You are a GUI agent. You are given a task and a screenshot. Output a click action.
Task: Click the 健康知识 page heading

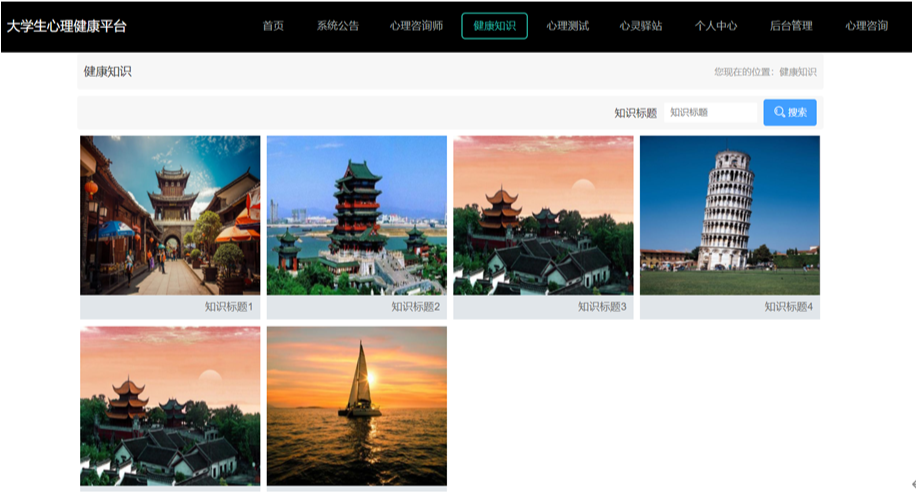tap(107, 71)
